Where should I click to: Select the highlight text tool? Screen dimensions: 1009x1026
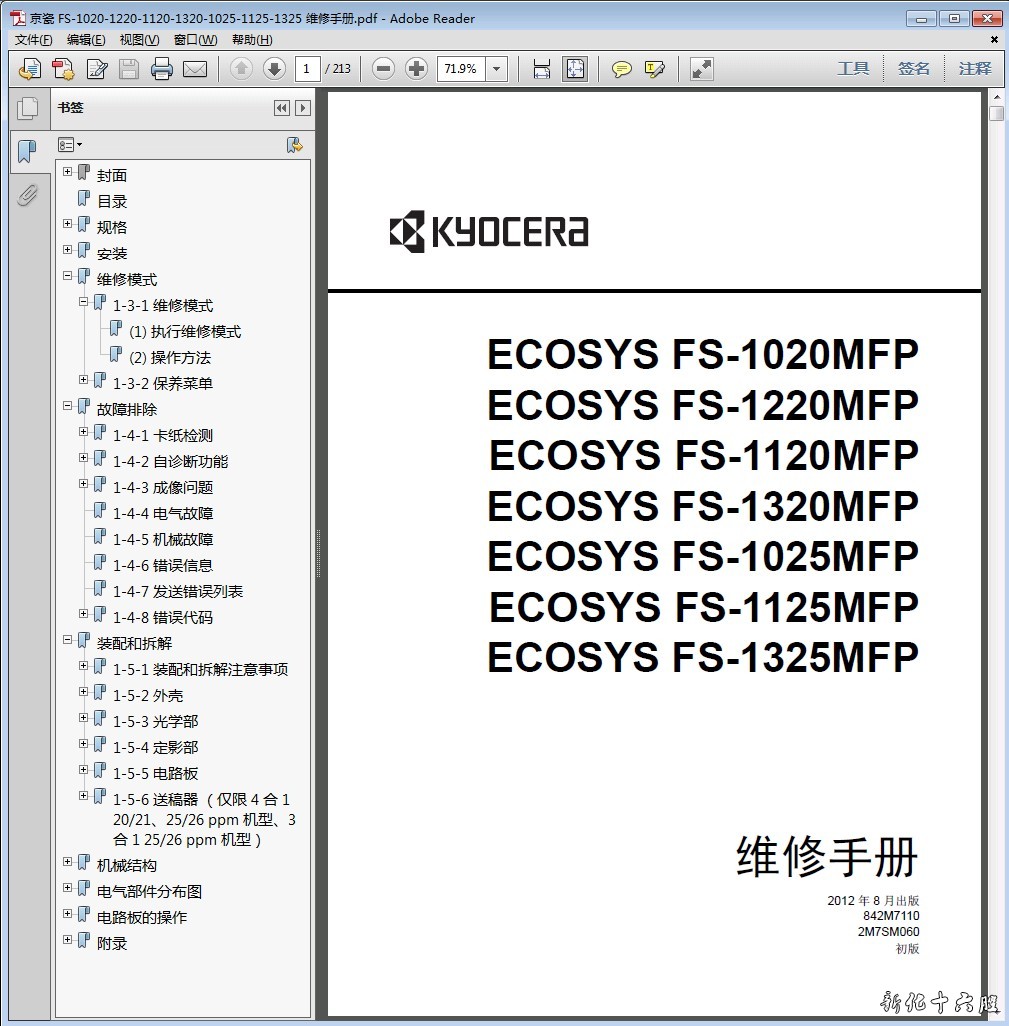coord(655,69)
